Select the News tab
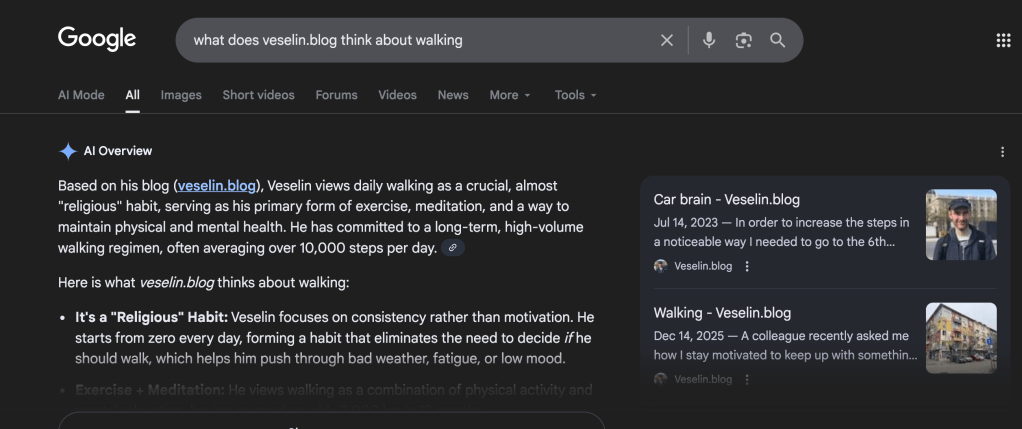This screenshot has height=429, width=1022. tap(452, 95)
